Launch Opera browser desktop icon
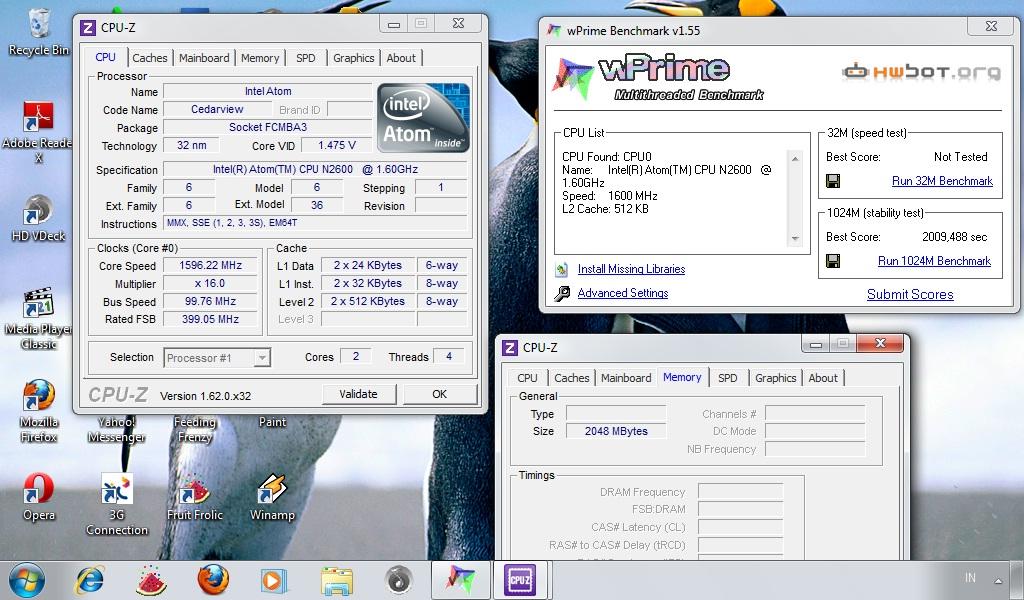 point(39,496)
